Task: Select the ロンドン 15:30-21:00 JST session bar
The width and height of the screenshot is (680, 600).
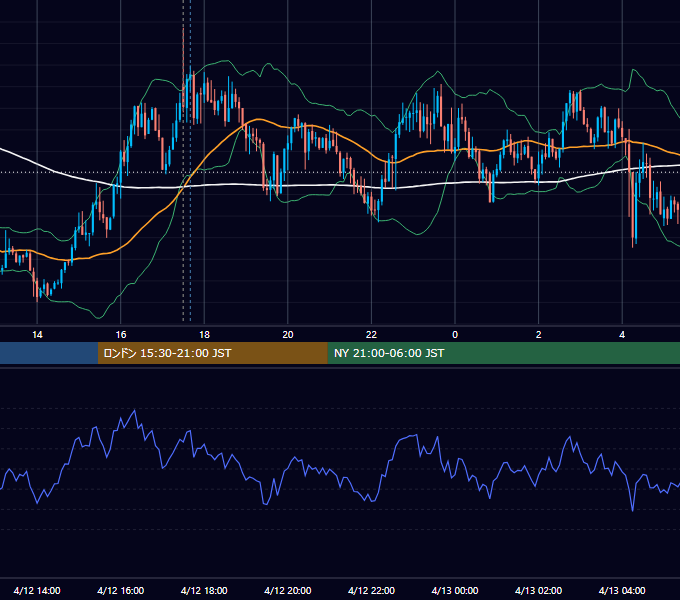Action: (x=212, y=353)
